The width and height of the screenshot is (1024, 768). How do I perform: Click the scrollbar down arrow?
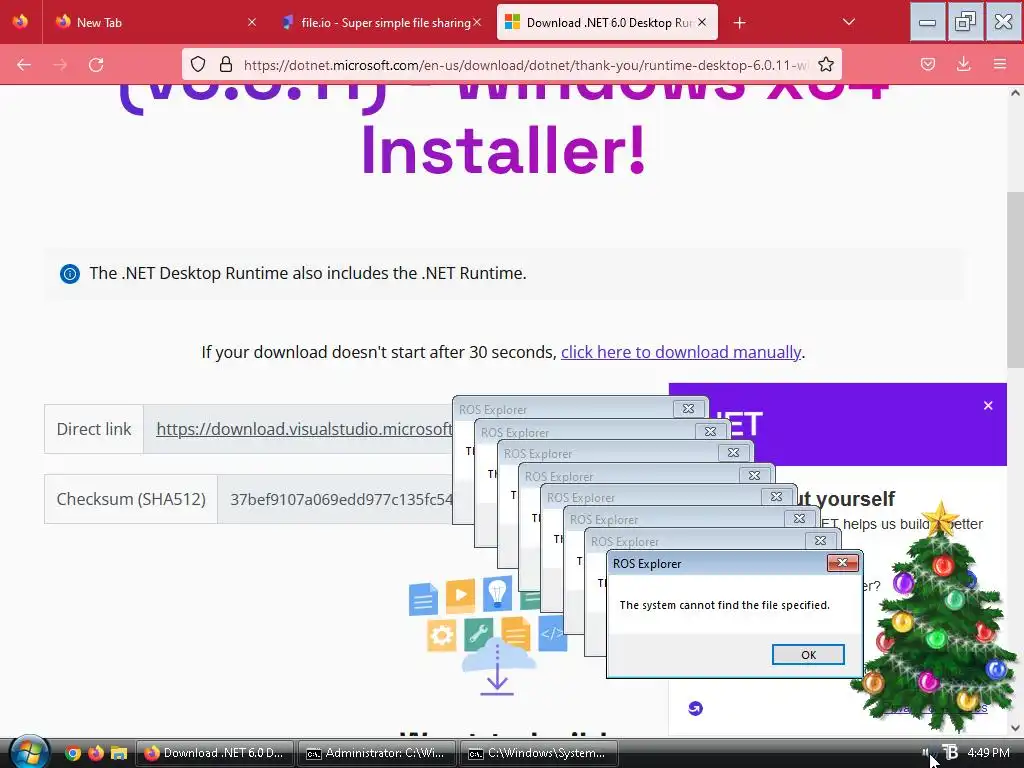(x=1015, y=728)
